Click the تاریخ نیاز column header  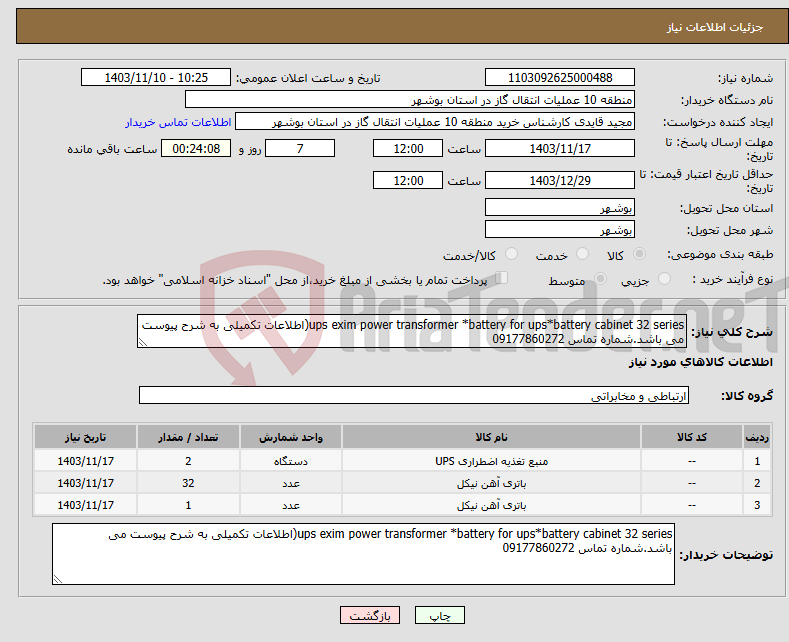click(85, 438)
